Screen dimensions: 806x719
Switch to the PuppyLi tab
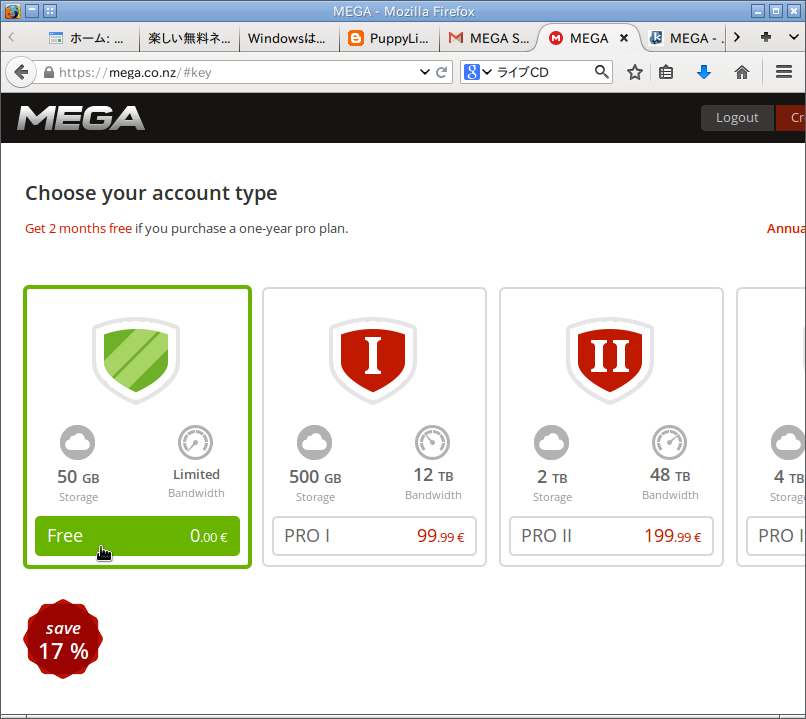pyautogui.click(x=389, y=38)
